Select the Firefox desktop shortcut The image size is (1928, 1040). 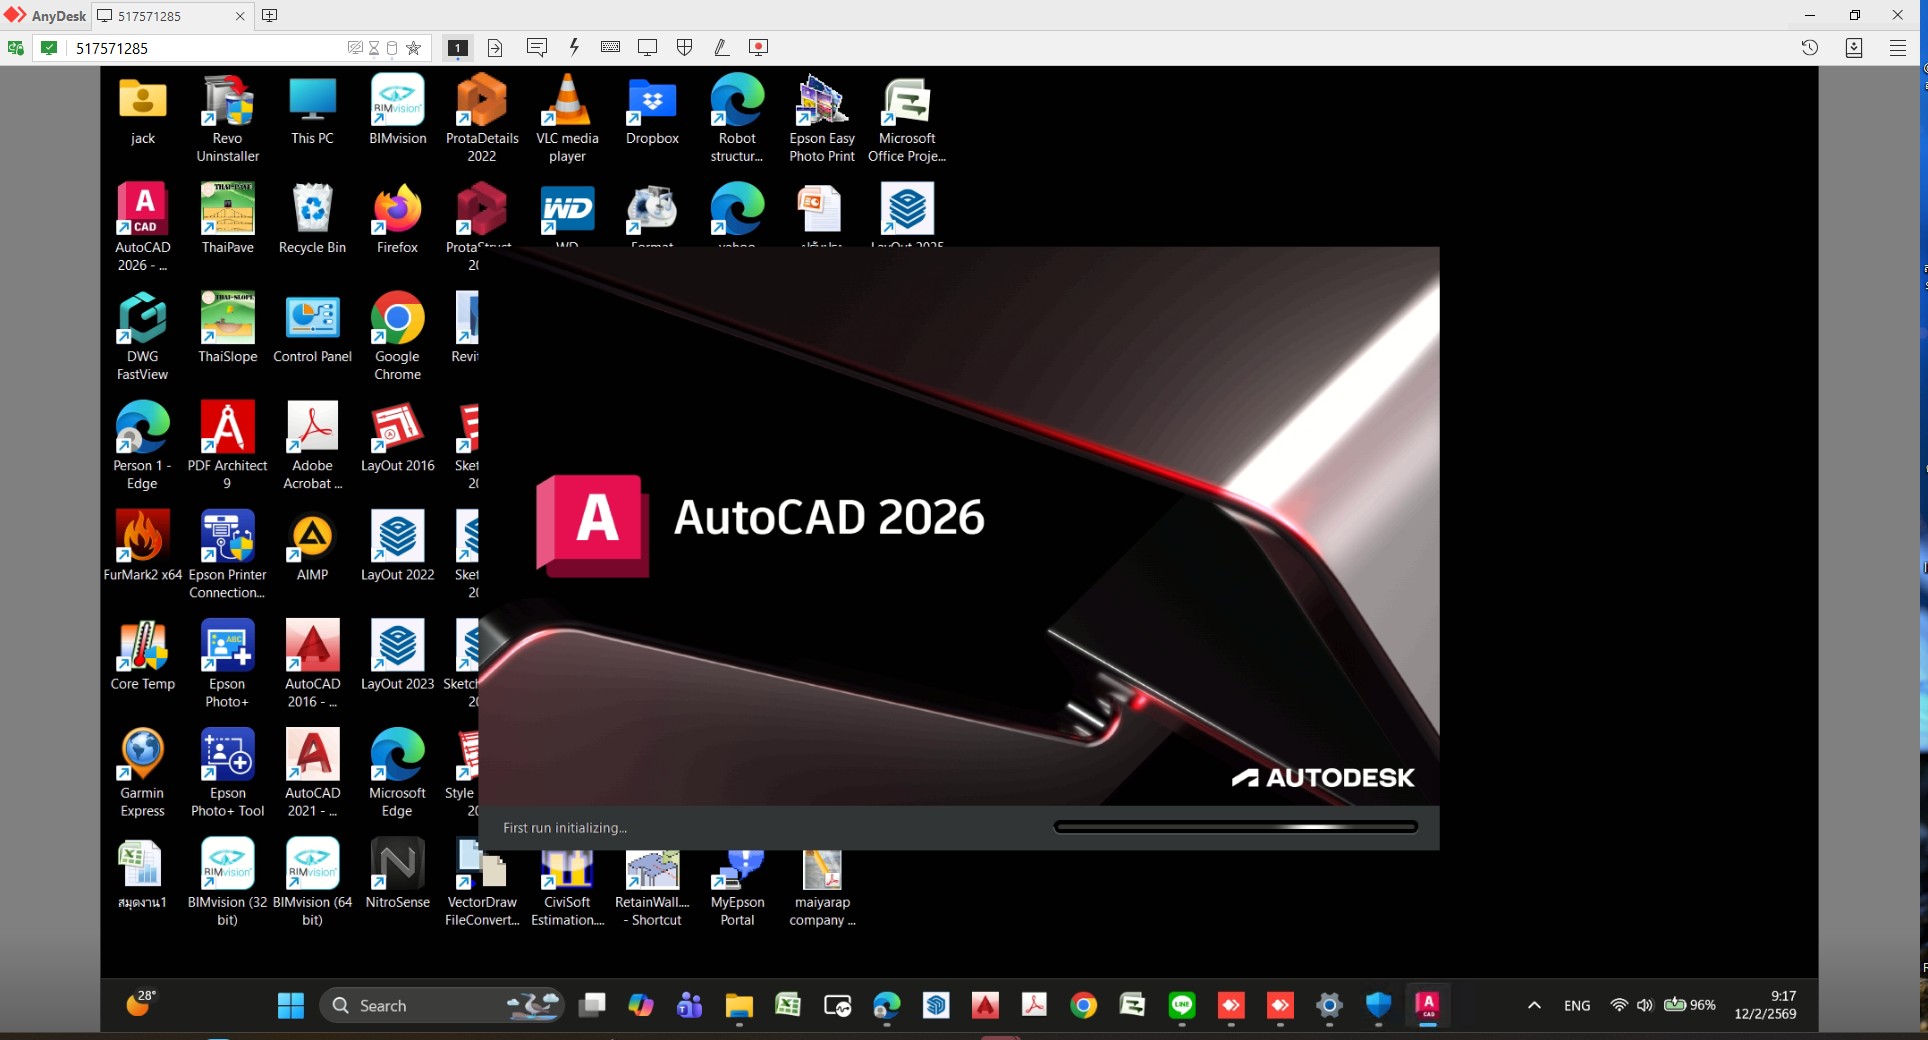[398, 220]
